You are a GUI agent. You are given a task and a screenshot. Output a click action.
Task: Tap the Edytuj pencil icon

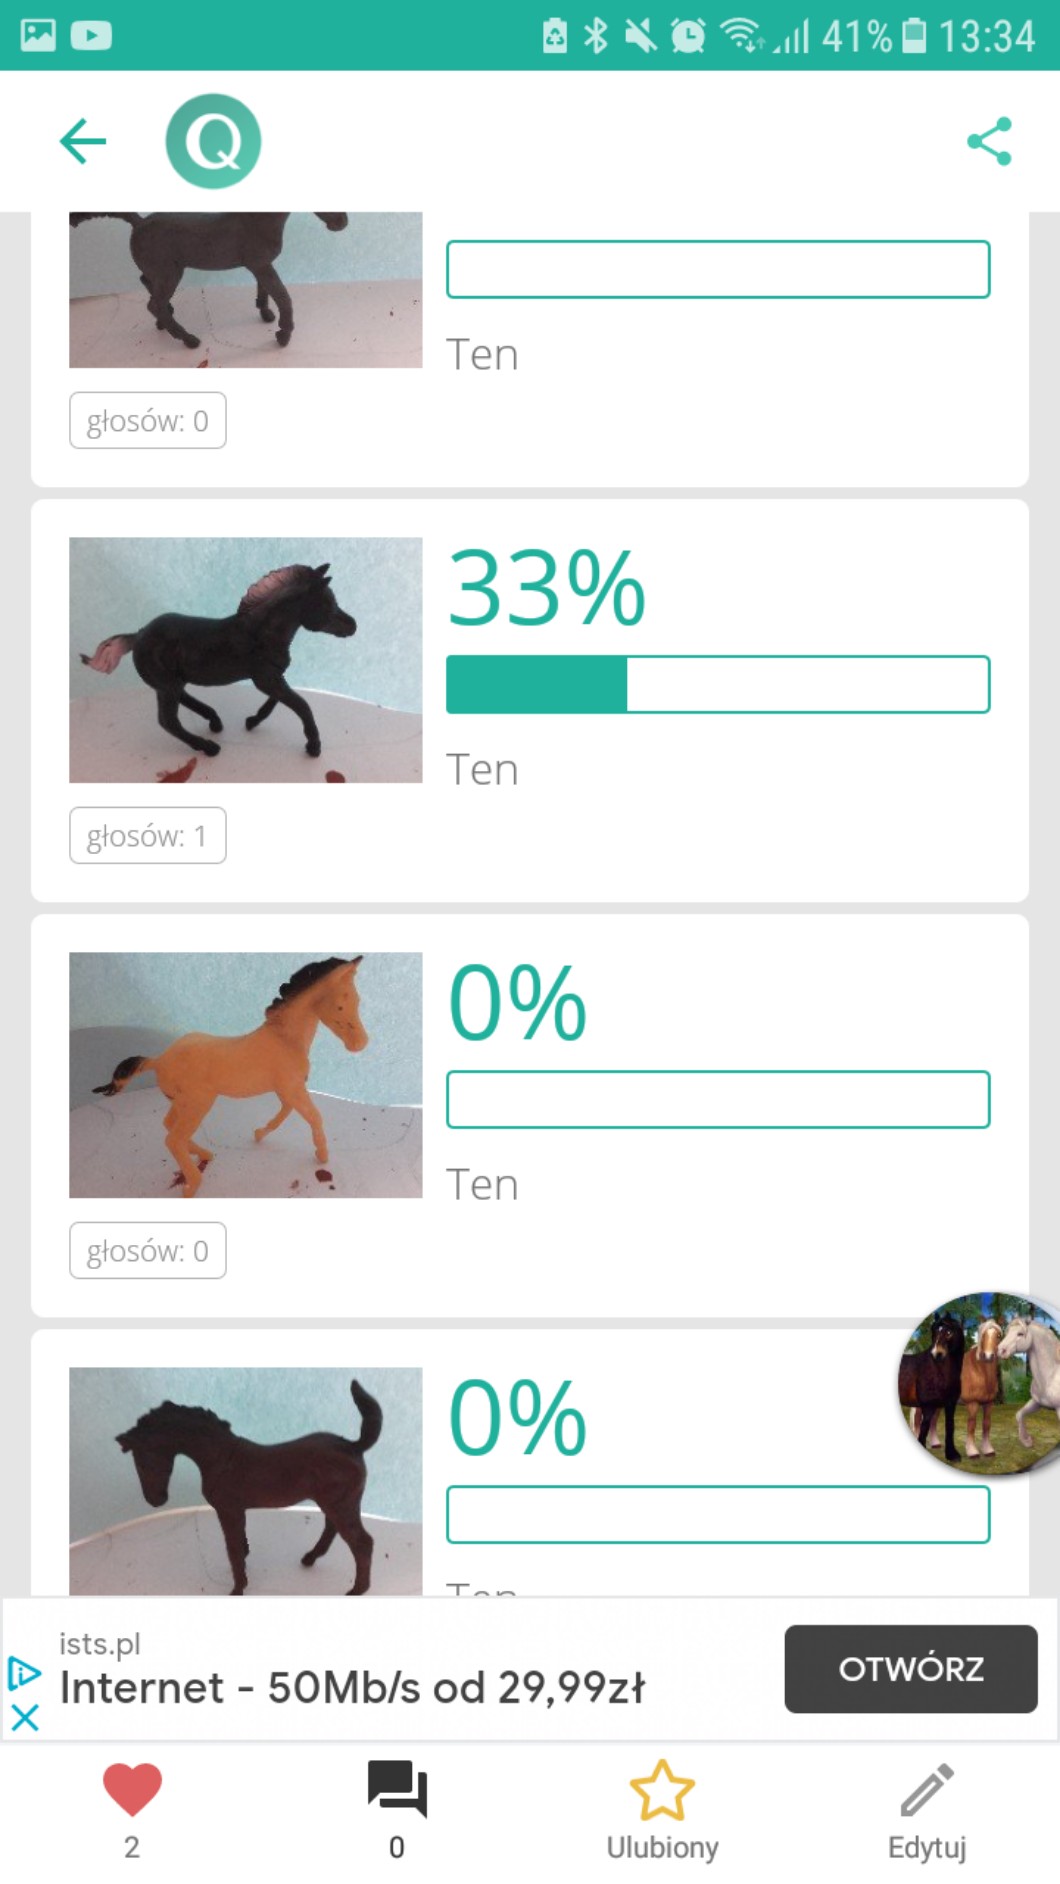(x=927, y=1790)
